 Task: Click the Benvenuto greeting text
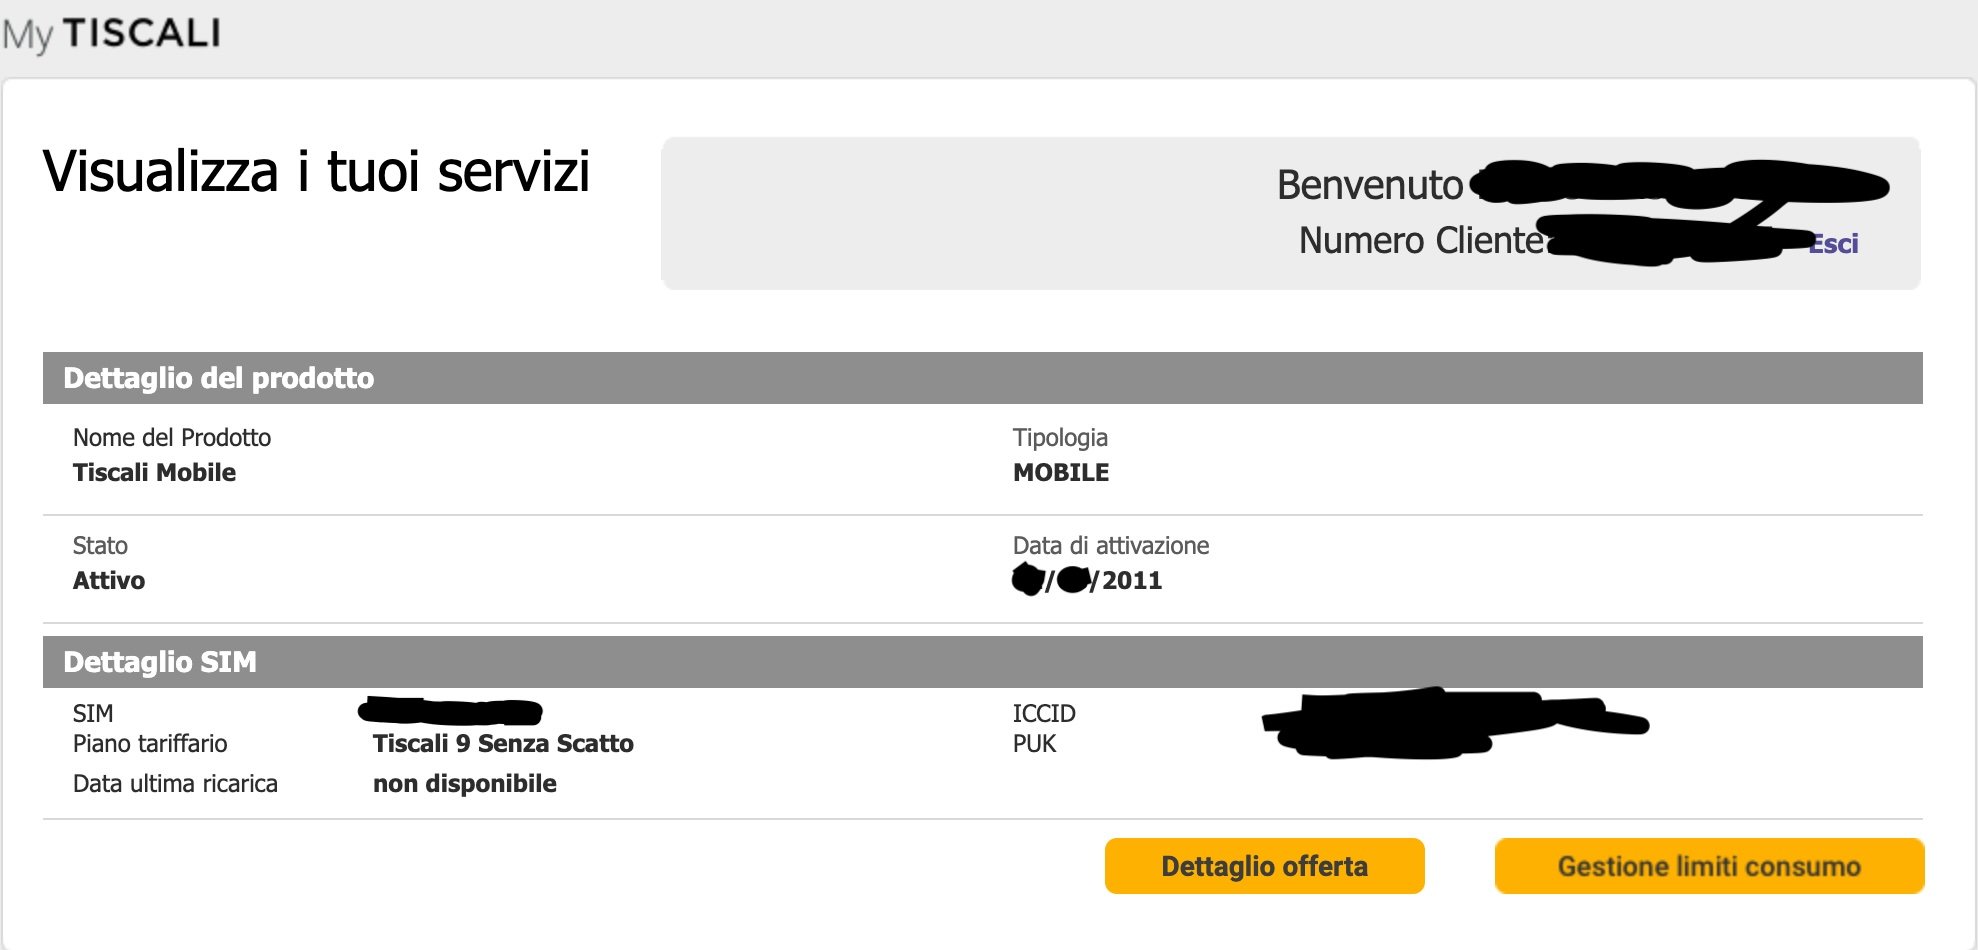(x=1370, y=185)
